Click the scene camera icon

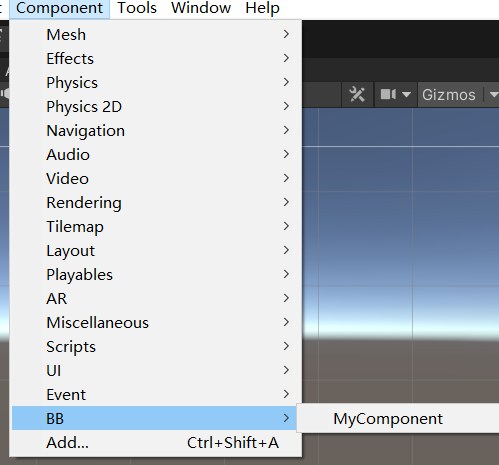coord(388,94)
